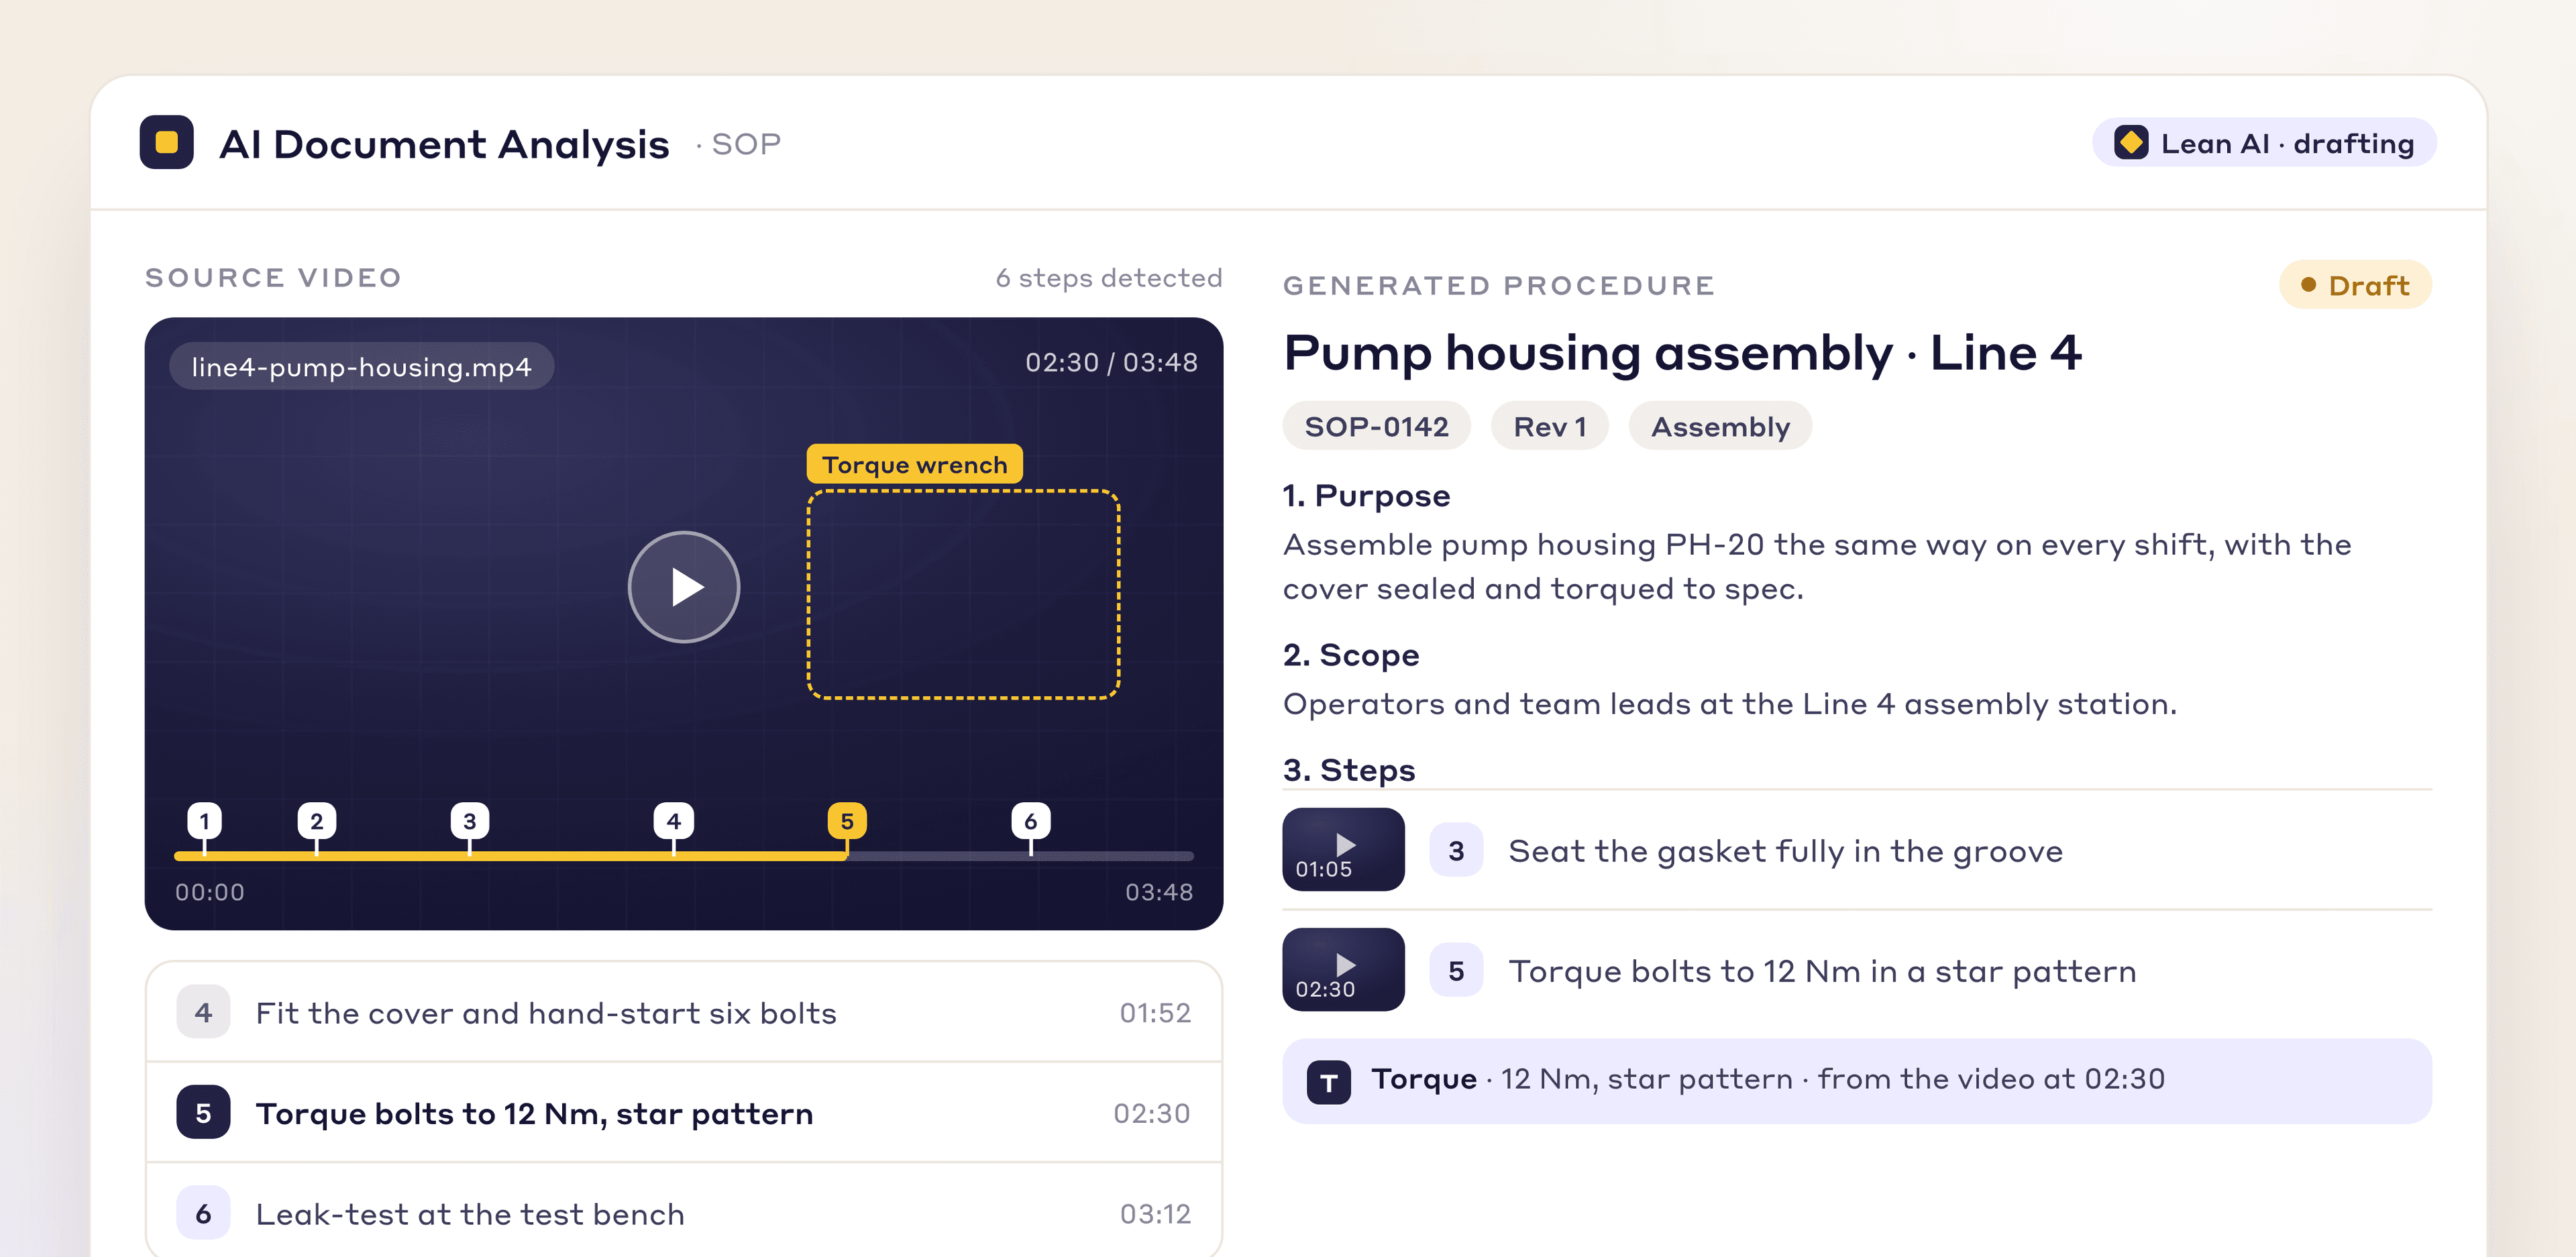2576x1257 pixels.
Task: Click the 1. Purpose heading
Action: [1366, 495]
